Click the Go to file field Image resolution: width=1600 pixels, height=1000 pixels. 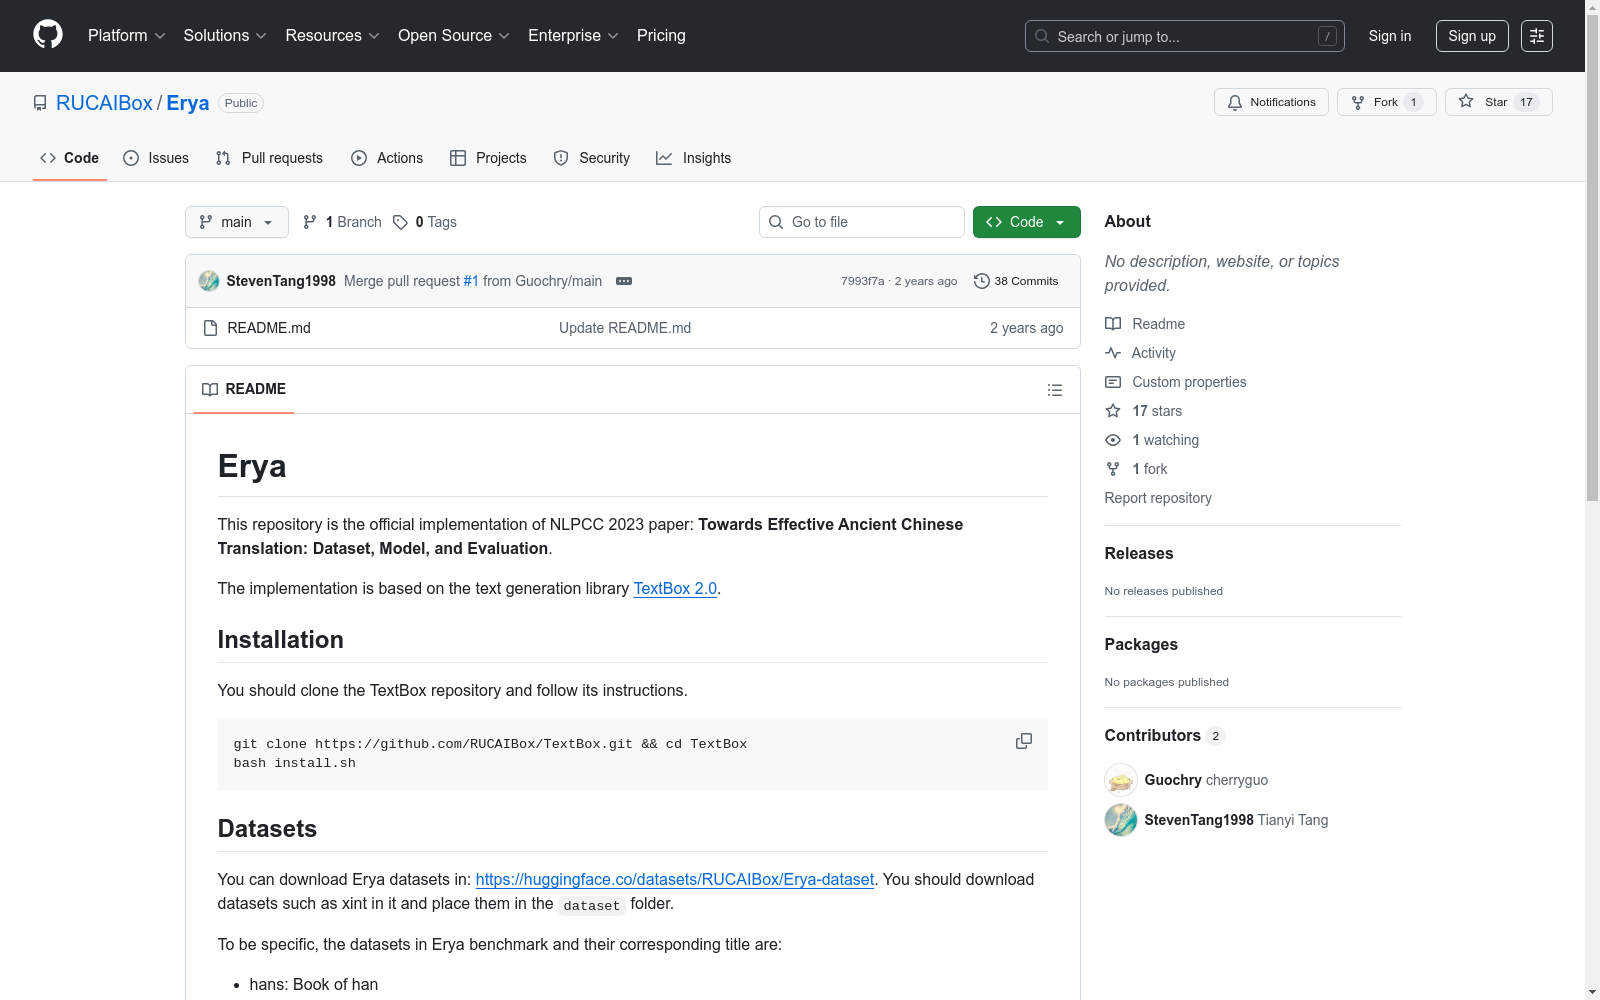point(861,222)
